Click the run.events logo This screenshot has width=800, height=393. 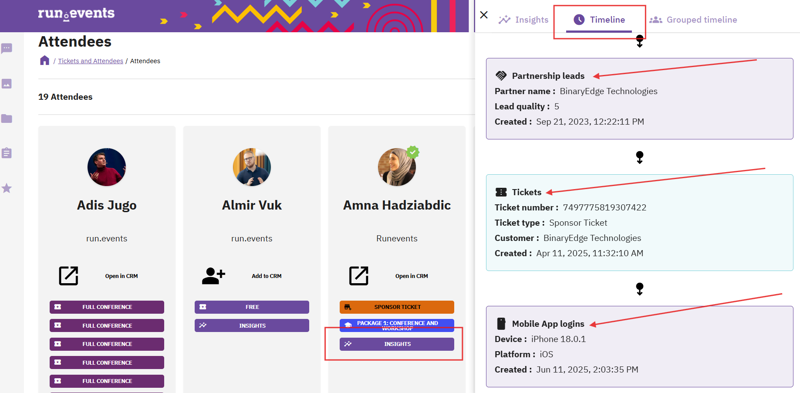[x=76, y=14]
